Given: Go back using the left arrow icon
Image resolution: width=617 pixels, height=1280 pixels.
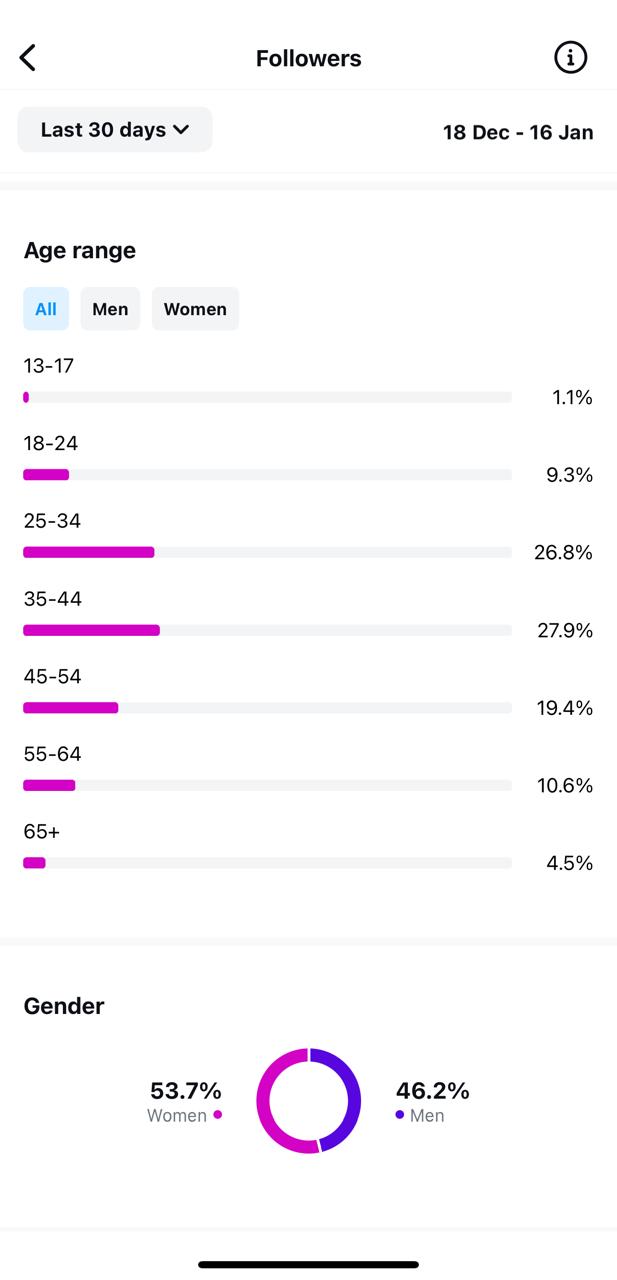Looking at the screenshot, I should click(x=28, y=58).
